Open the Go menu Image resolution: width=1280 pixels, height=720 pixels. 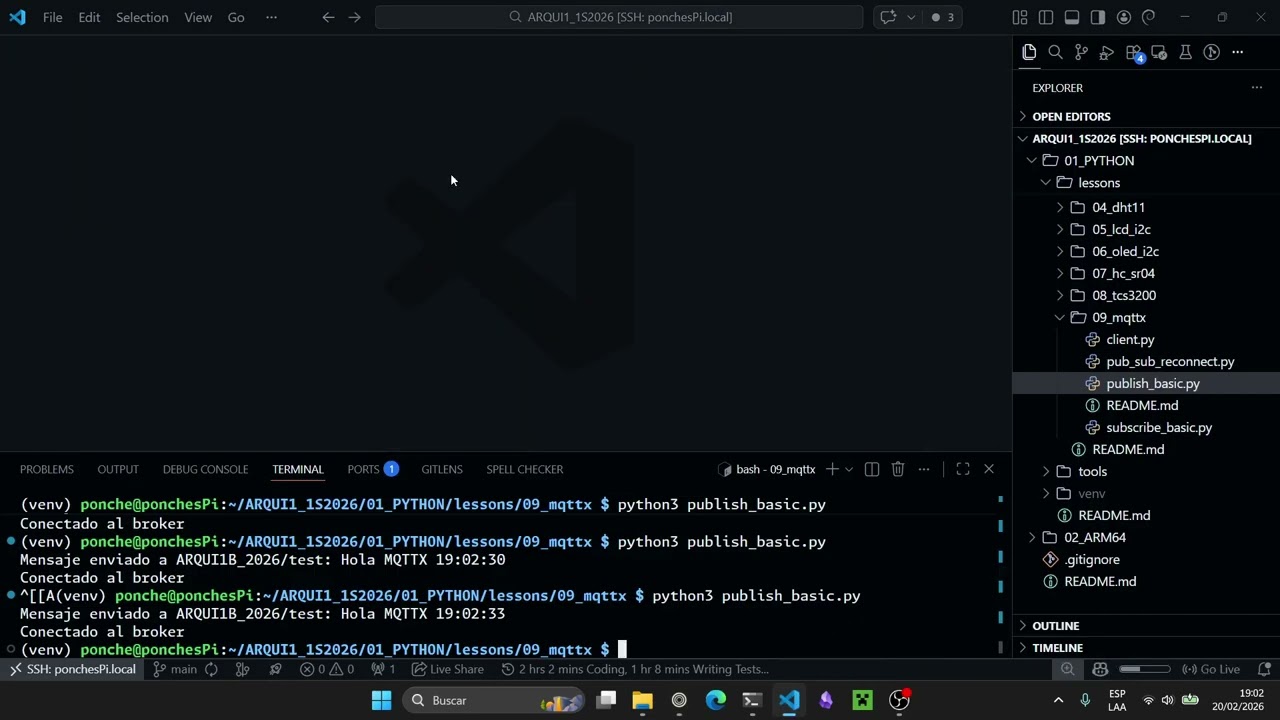[x=236, y=17]
